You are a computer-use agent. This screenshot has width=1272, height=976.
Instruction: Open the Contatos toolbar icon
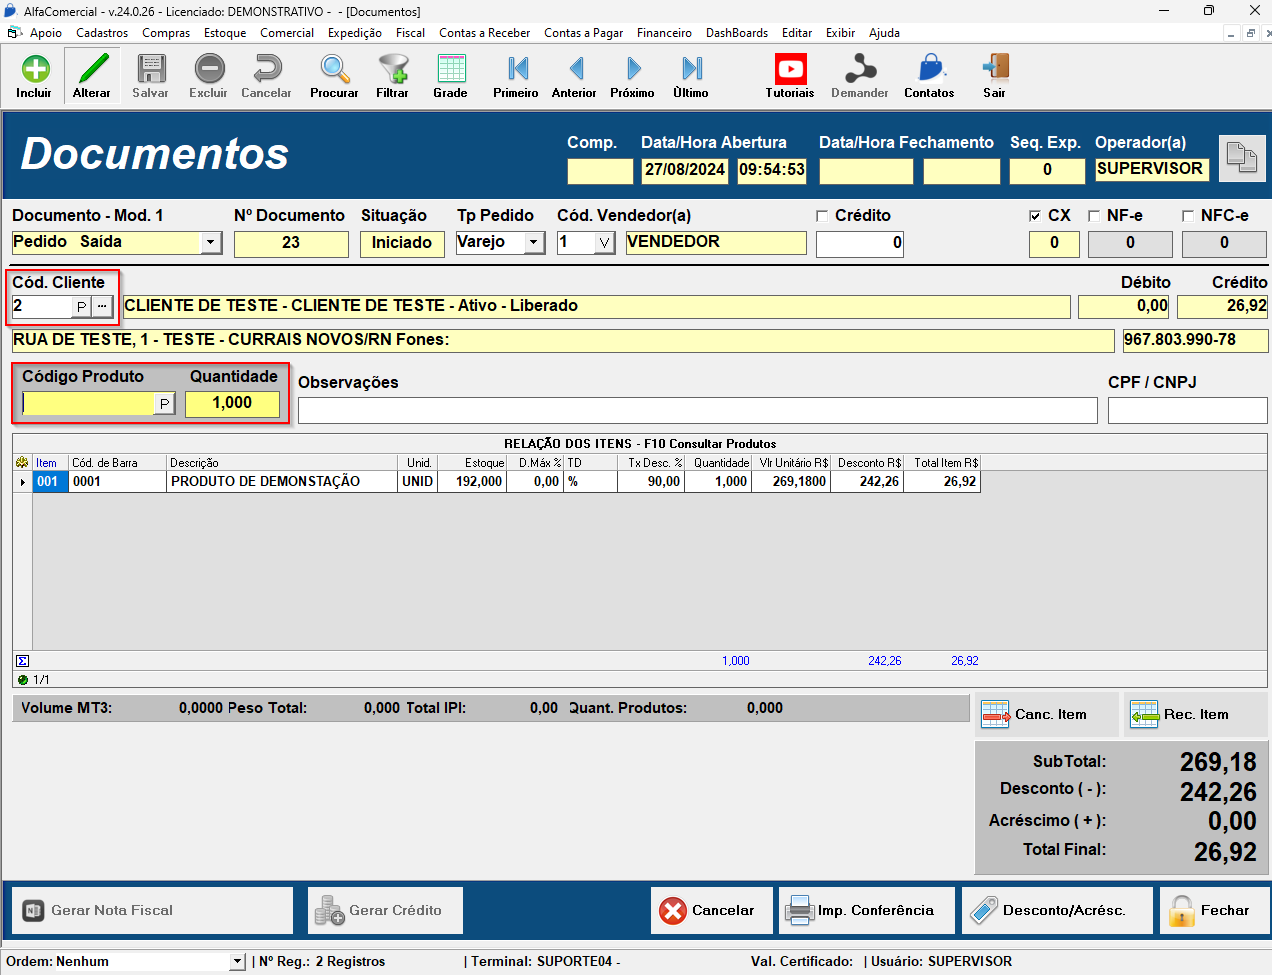pos(929,70)
